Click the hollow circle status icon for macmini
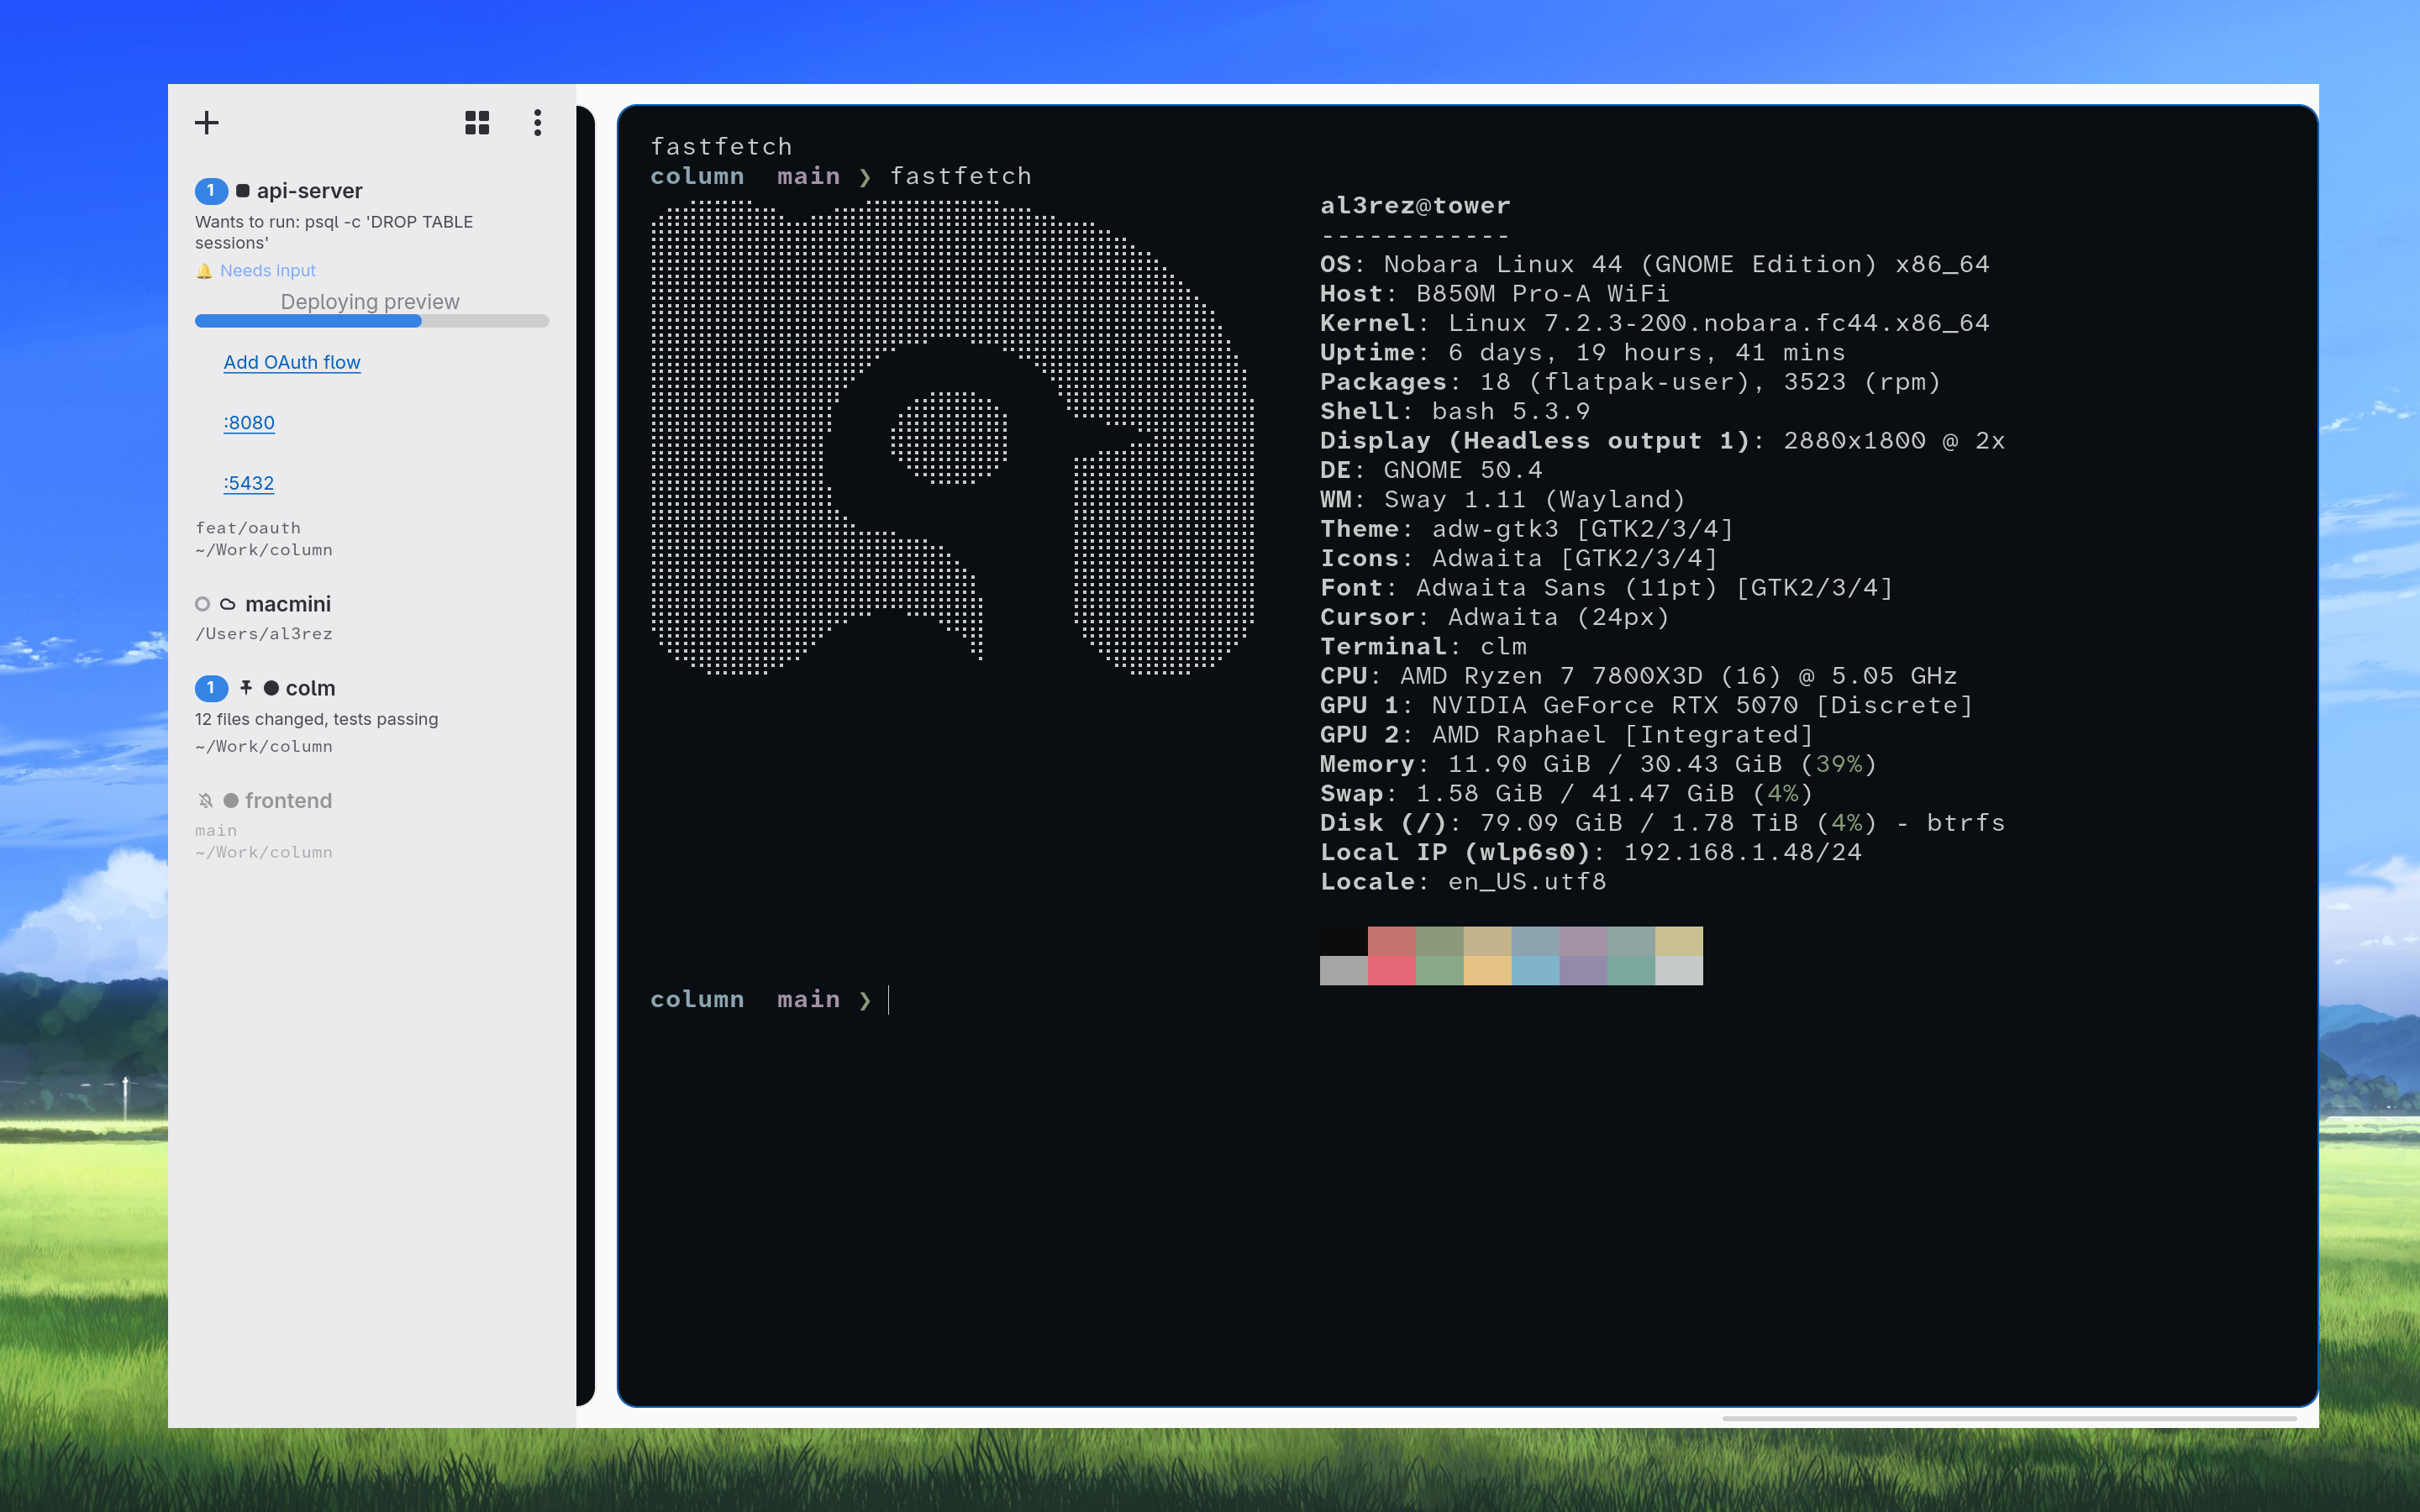The width and height of the screenshot is (2420, 1512). (203, 604)
